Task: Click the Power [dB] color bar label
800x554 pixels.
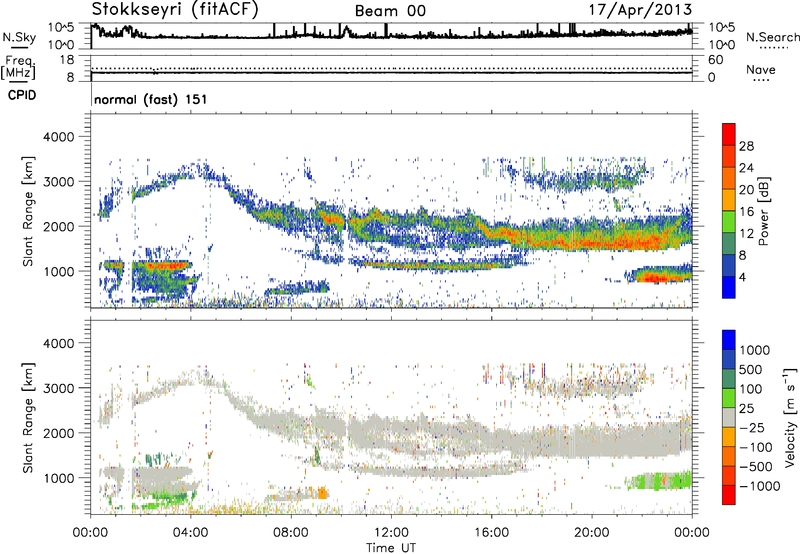Action: (764, 211)
